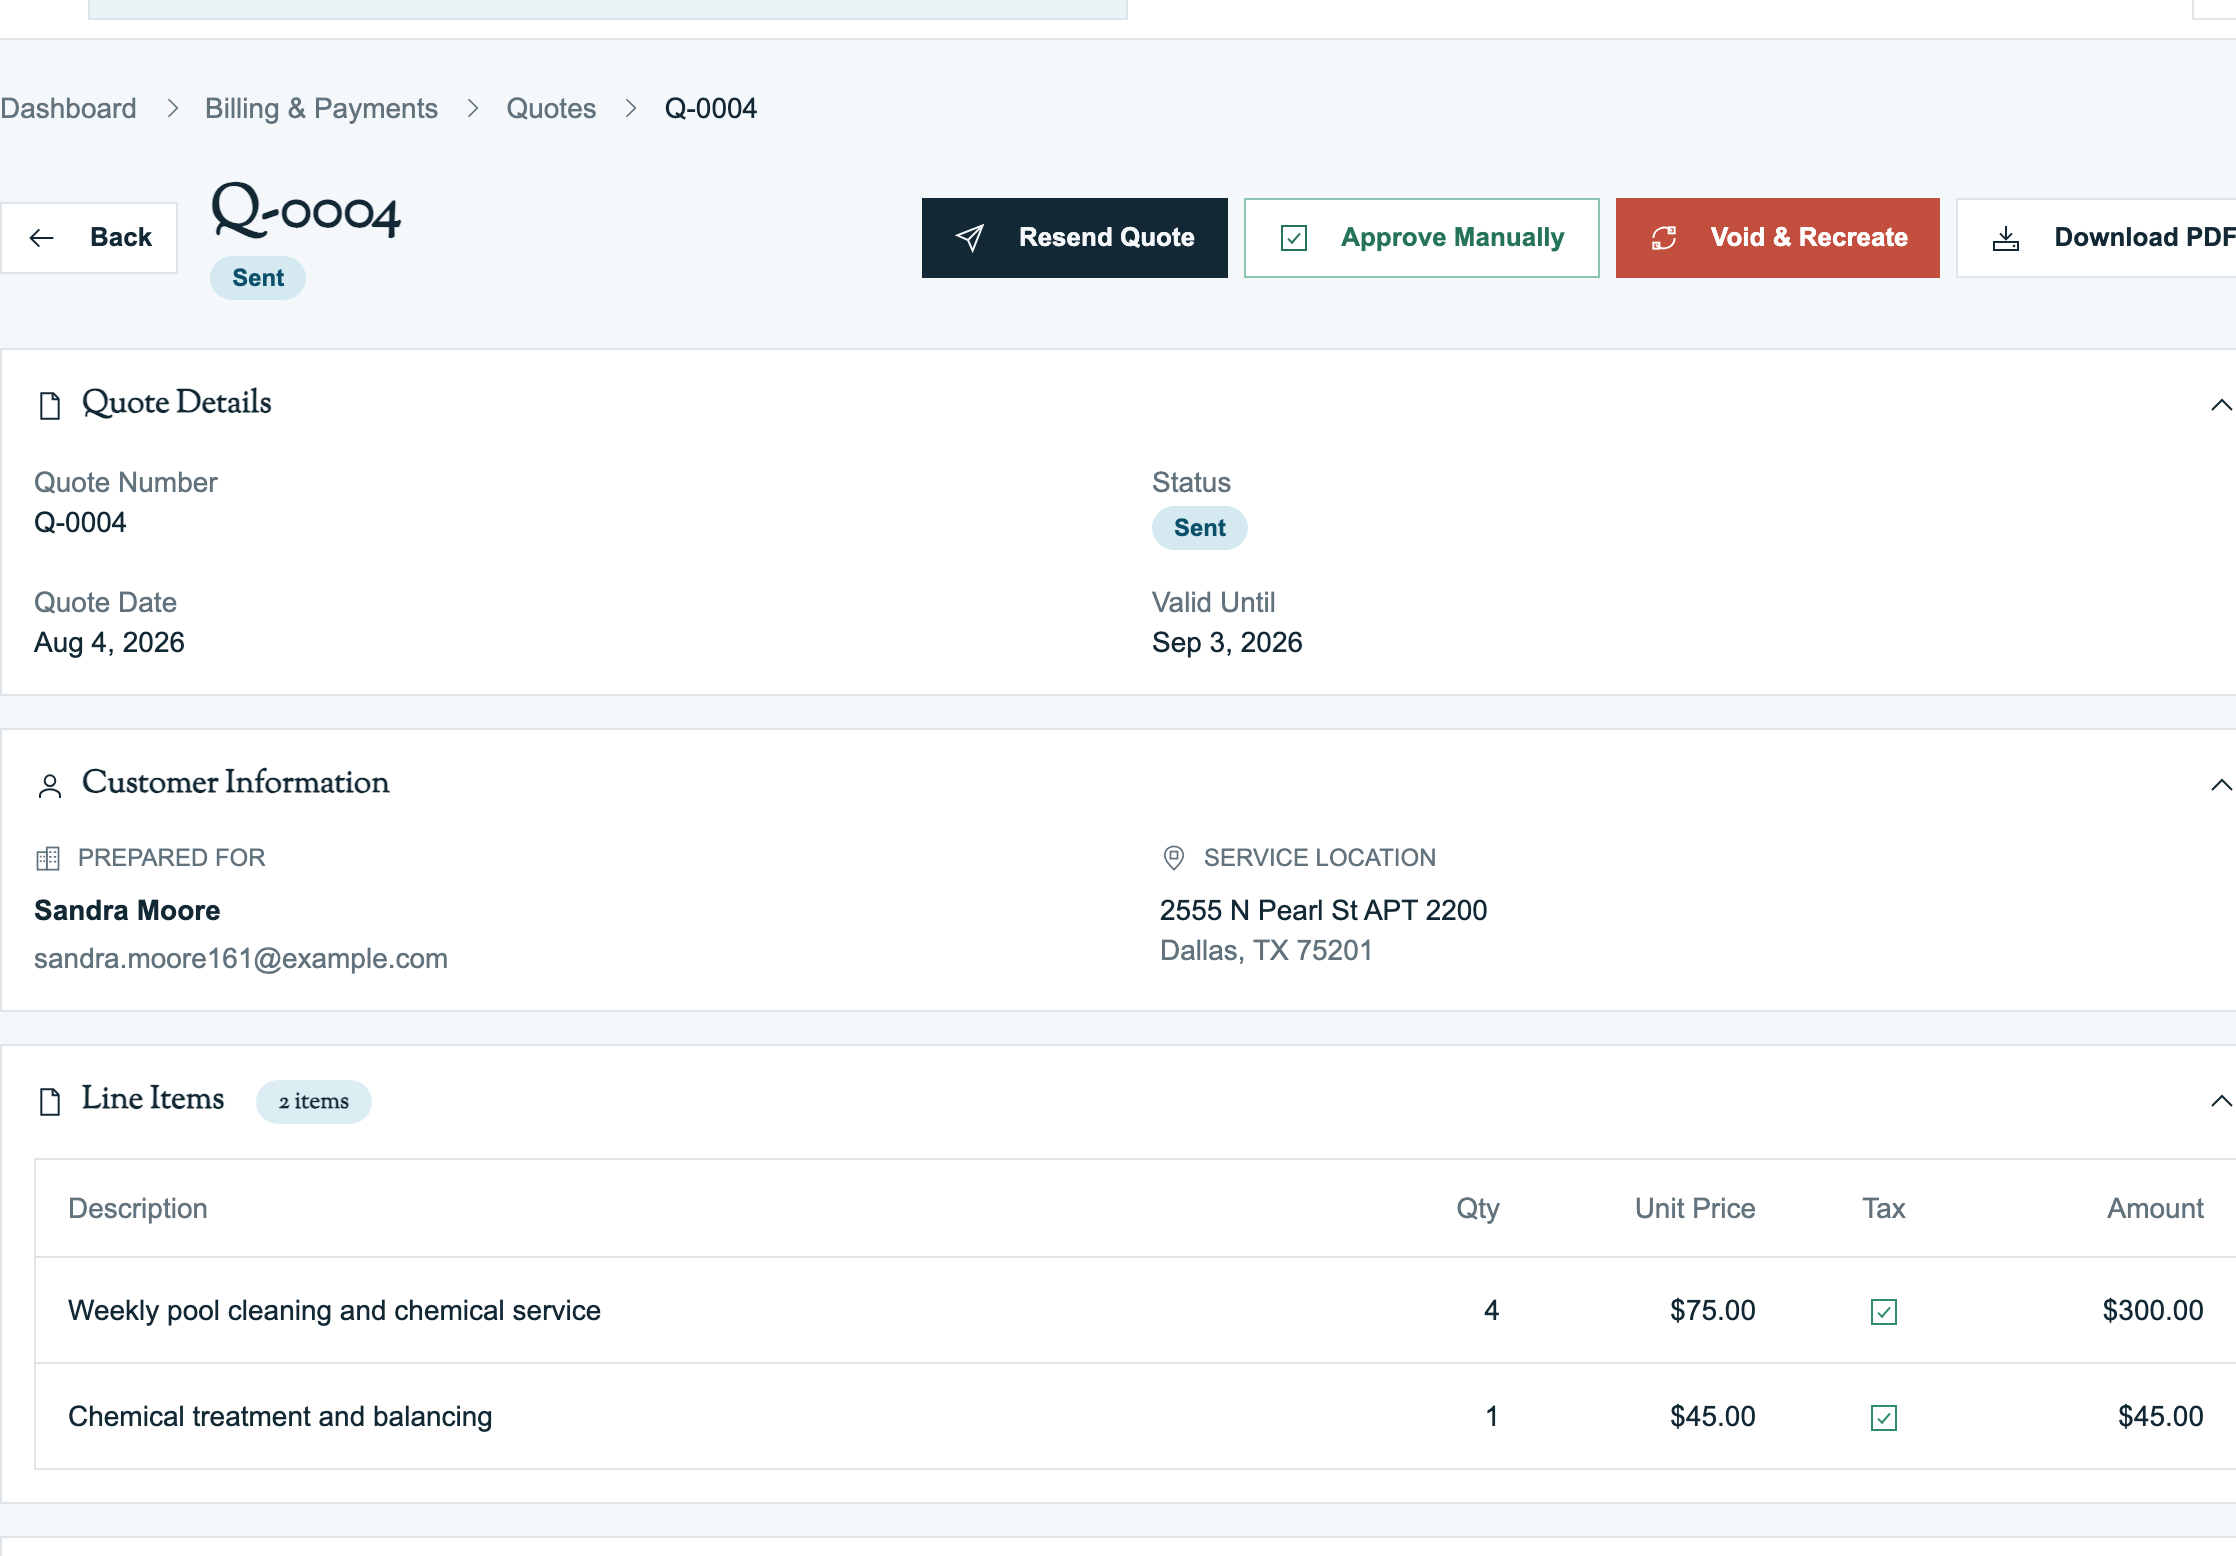Collapse the Line Items section
The image size is (2236, 1556).
point(2221,1101)
